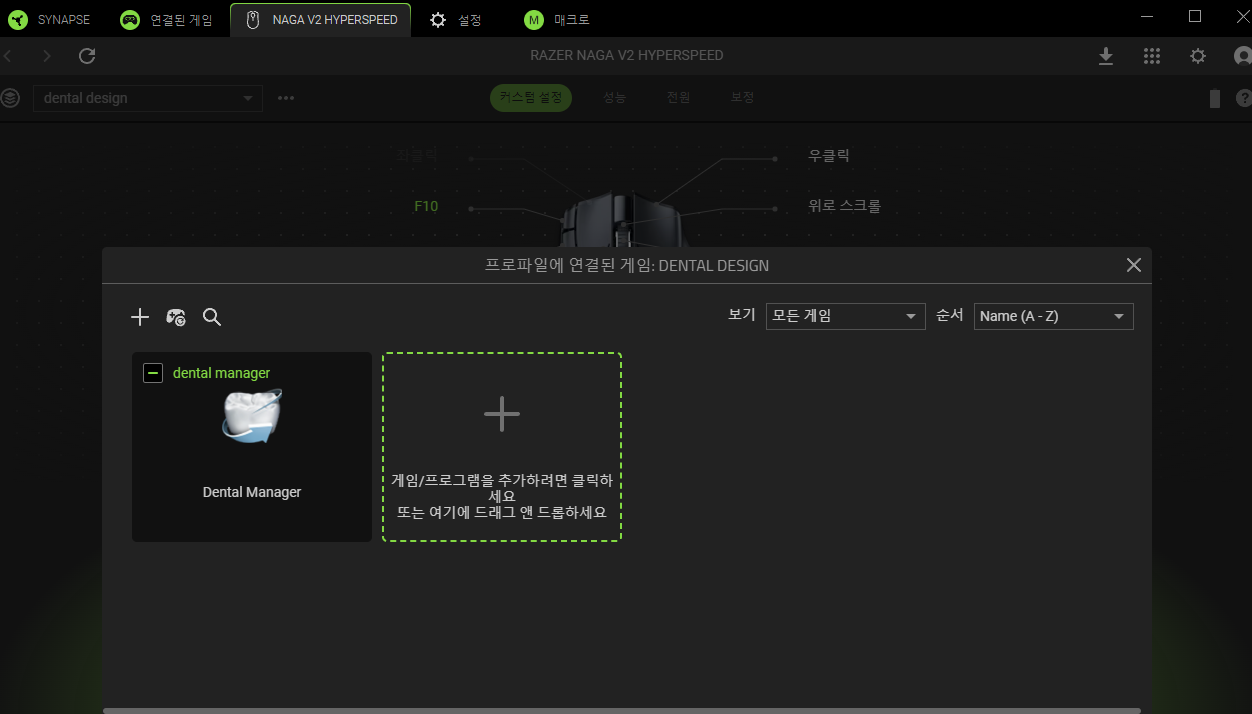Click the gamepad icon in the top tab
This screenshot has width=1252, height=714.
(130, 20)
